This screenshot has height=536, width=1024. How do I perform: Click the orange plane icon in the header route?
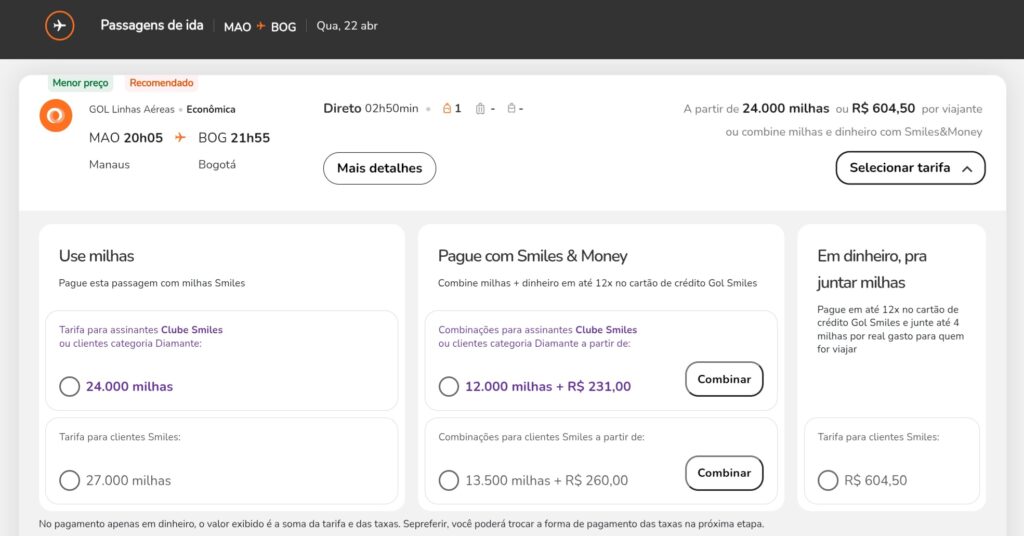tap(261, 27)
